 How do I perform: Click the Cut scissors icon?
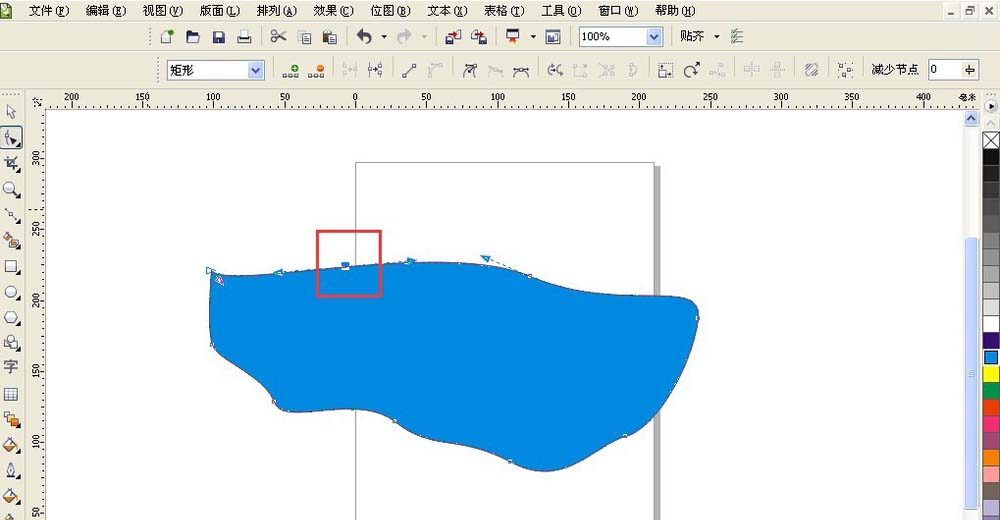coord(278,36)
